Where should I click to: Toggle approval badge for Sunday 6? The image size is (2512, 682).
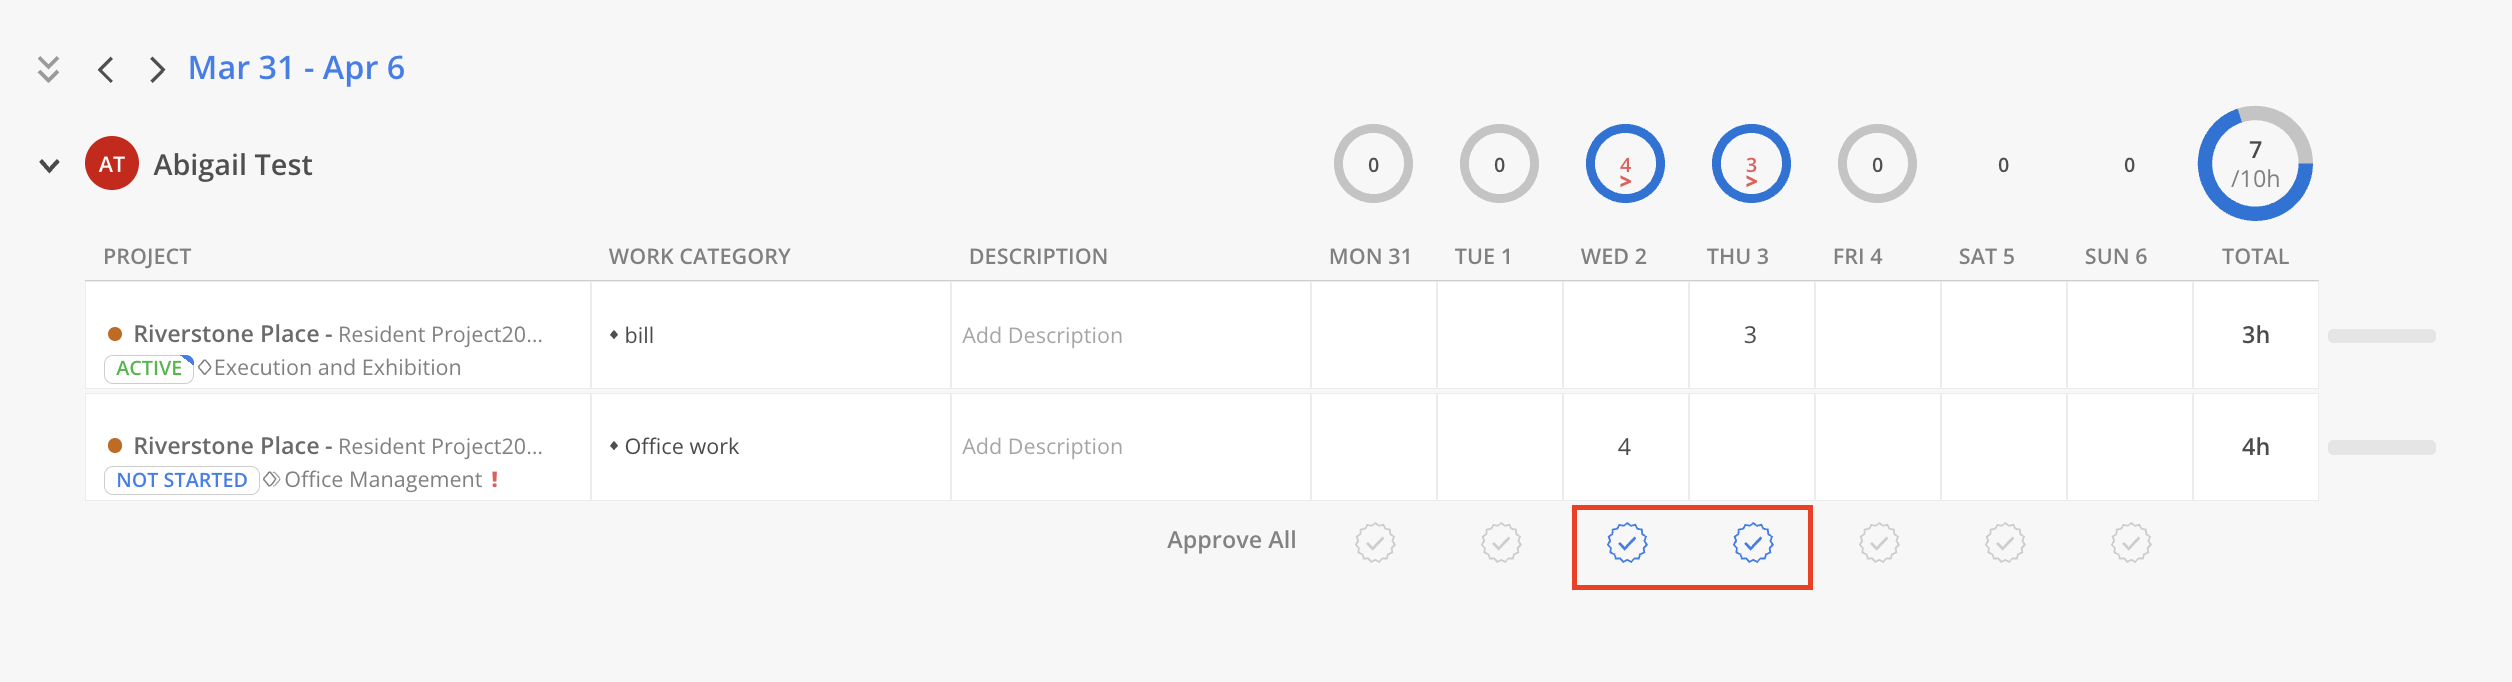click(2131, 543)
